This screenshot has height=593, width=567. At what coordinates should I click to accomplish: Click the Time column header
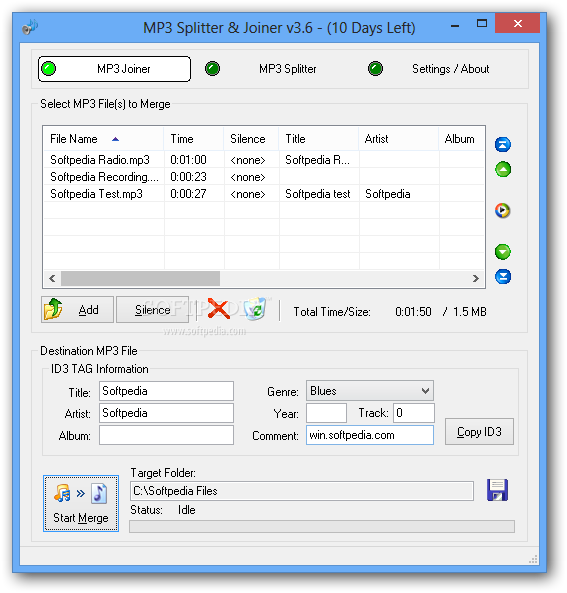194,139
